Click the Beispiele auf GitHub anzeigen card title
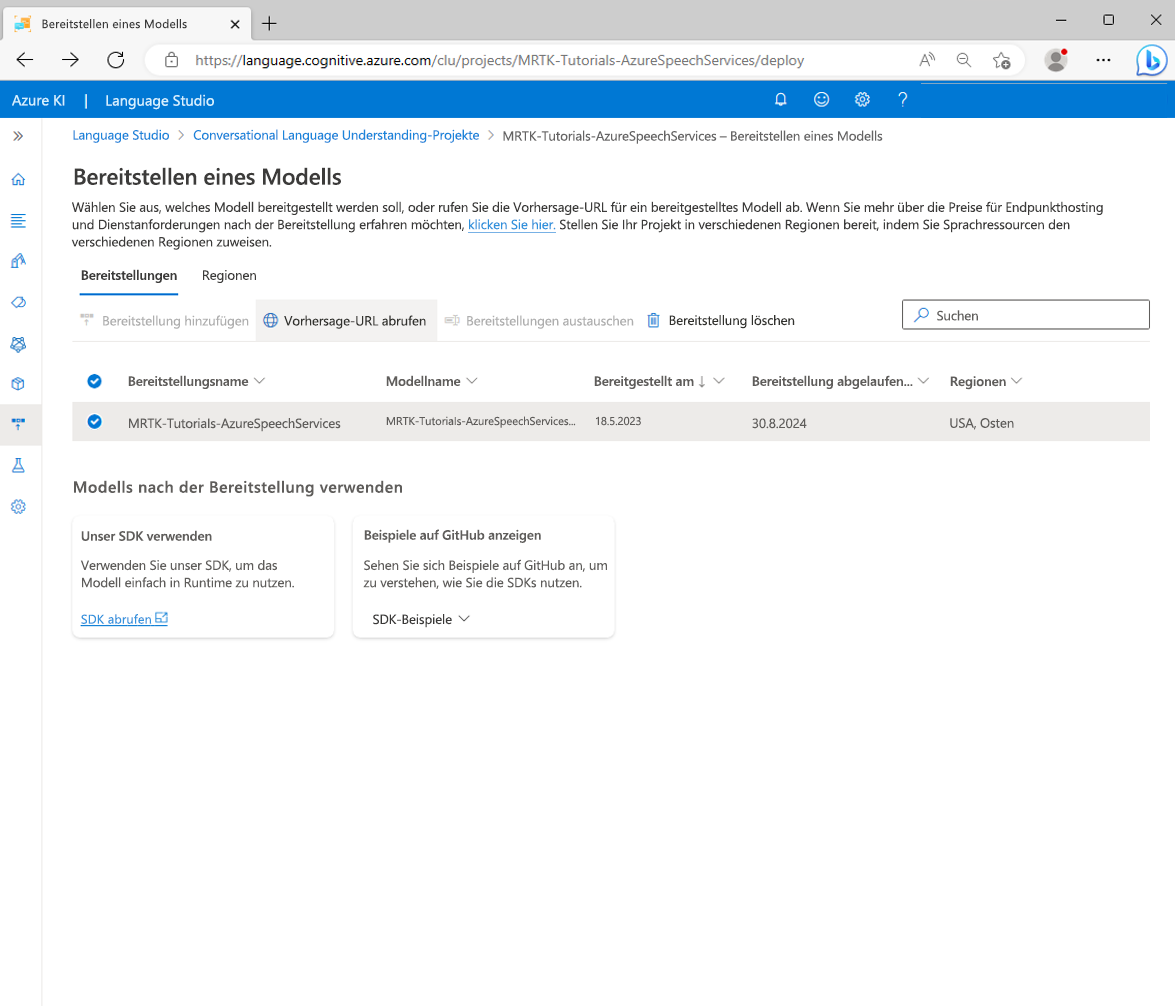Viewport: 1175px width, 1006px height. 452,535
